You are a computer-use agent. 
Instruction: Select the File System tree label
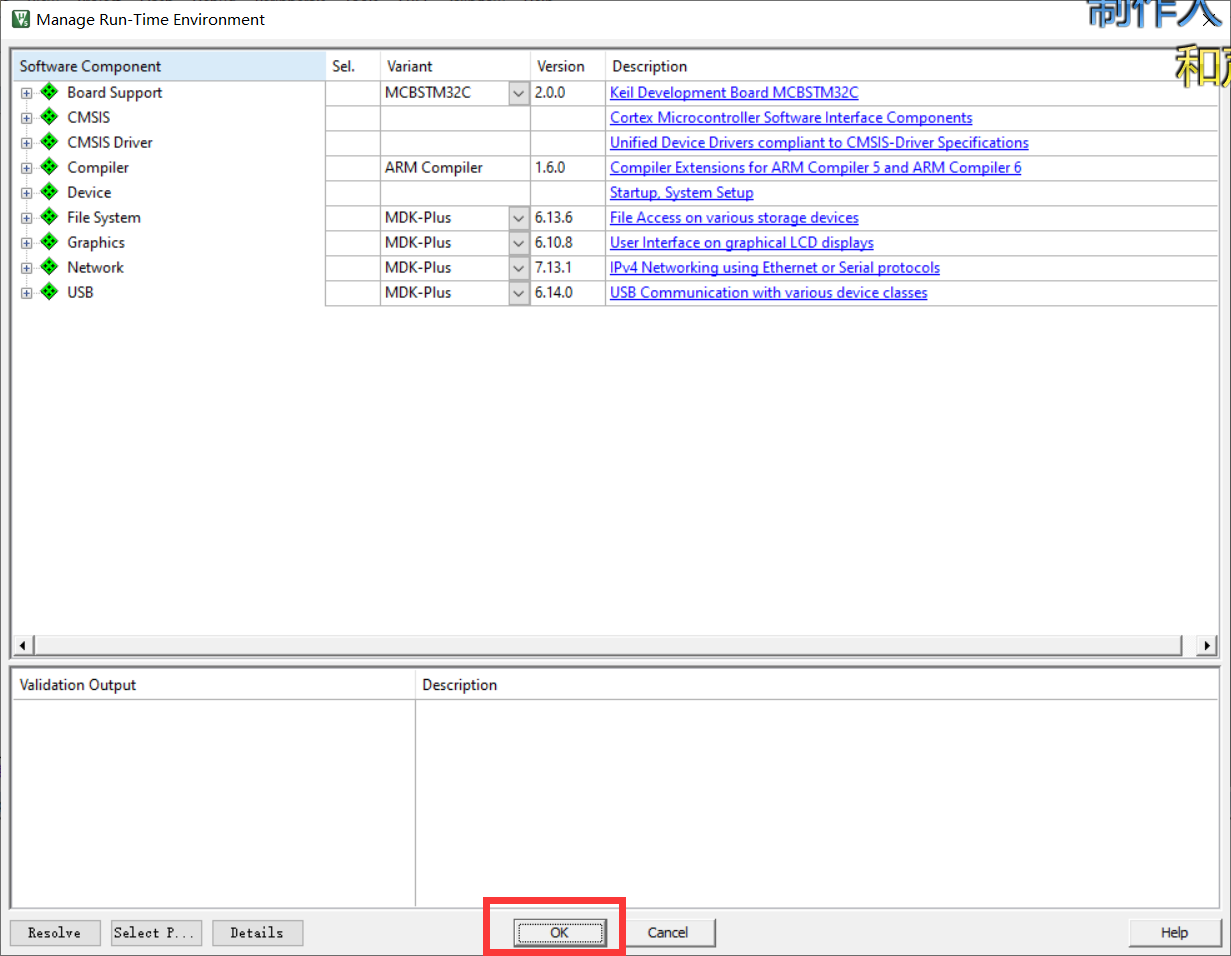click(x=104, y=217)
